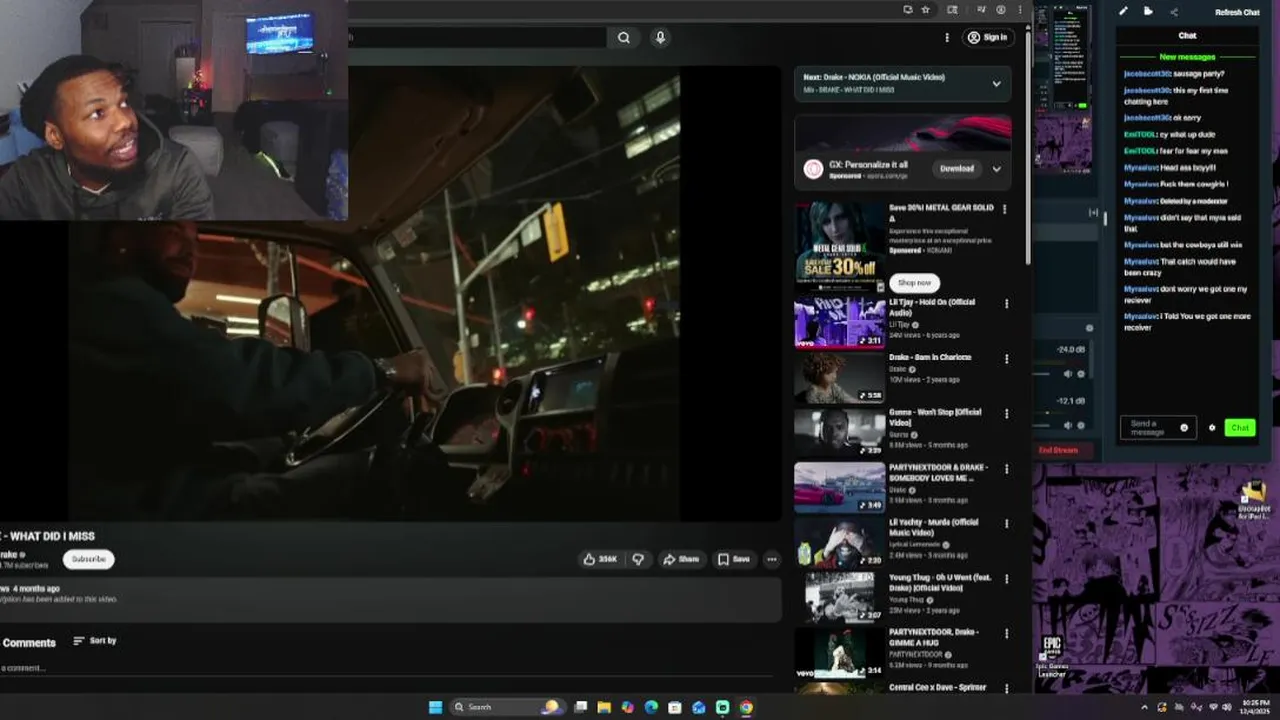Open options for Lil Tjay Hold On
The height and width of the screenshot is (720, 1280).
click(x=1006, y=303)
